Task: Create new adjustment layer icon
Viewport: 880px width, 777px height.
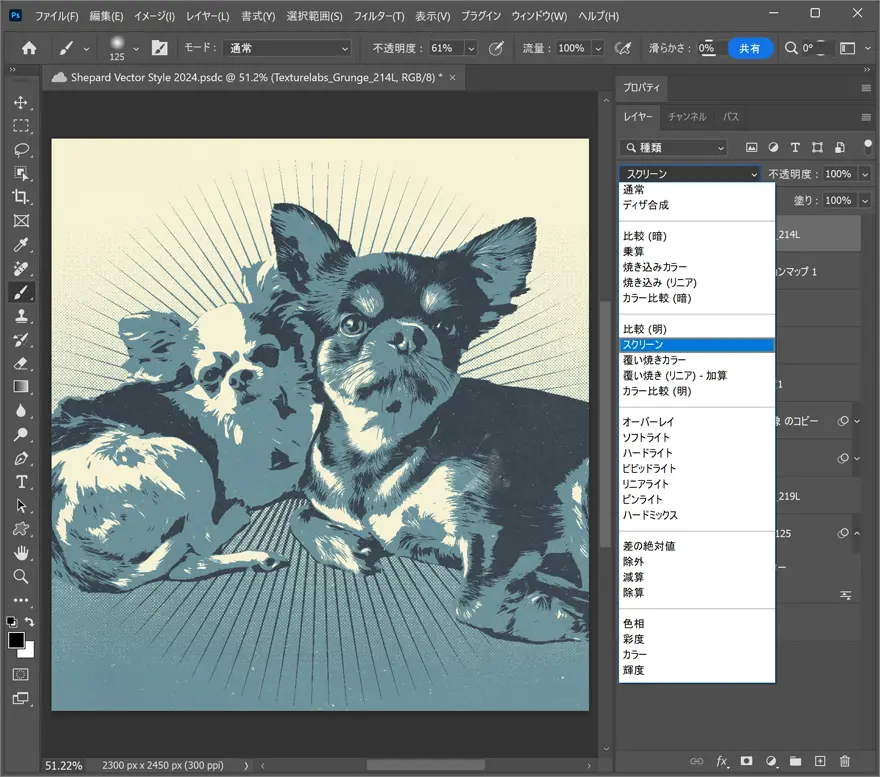Action: 771,761
